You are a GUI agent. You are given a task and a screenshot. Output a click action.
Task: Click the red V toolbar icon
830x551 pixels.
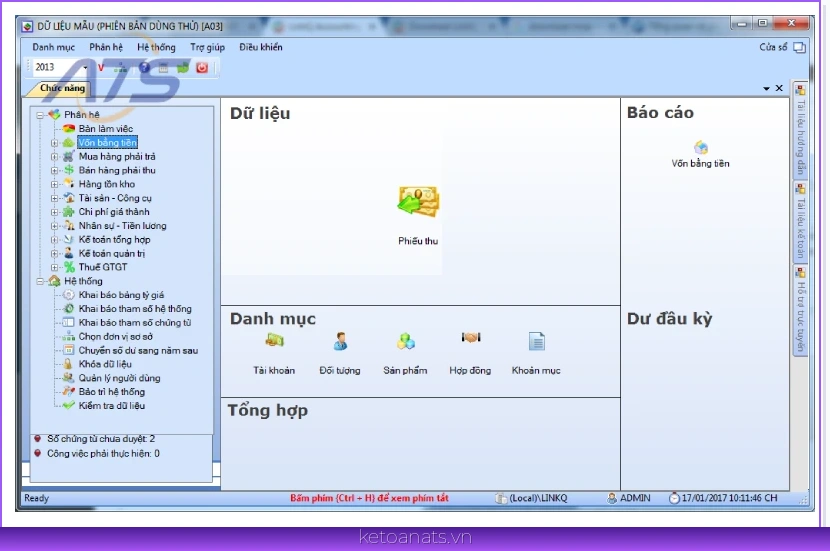(x=101, y=67)
